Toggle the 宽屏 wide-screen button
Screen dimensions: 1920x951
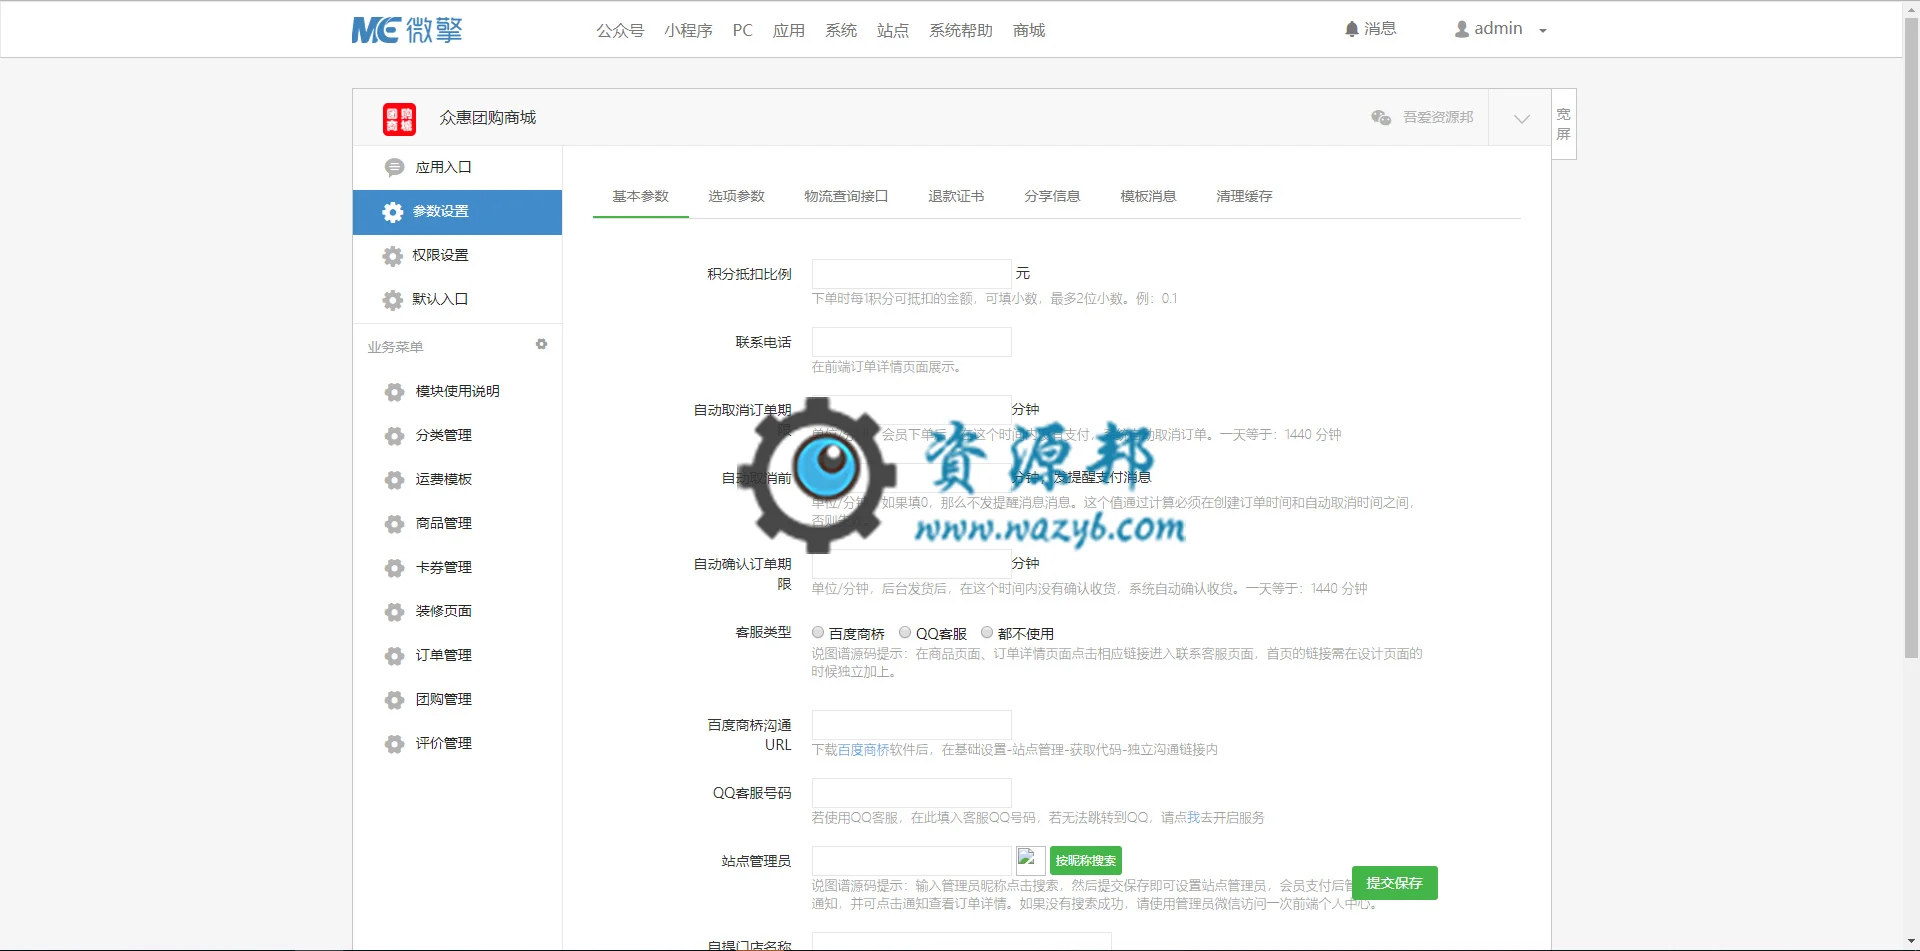point(1564,124)
